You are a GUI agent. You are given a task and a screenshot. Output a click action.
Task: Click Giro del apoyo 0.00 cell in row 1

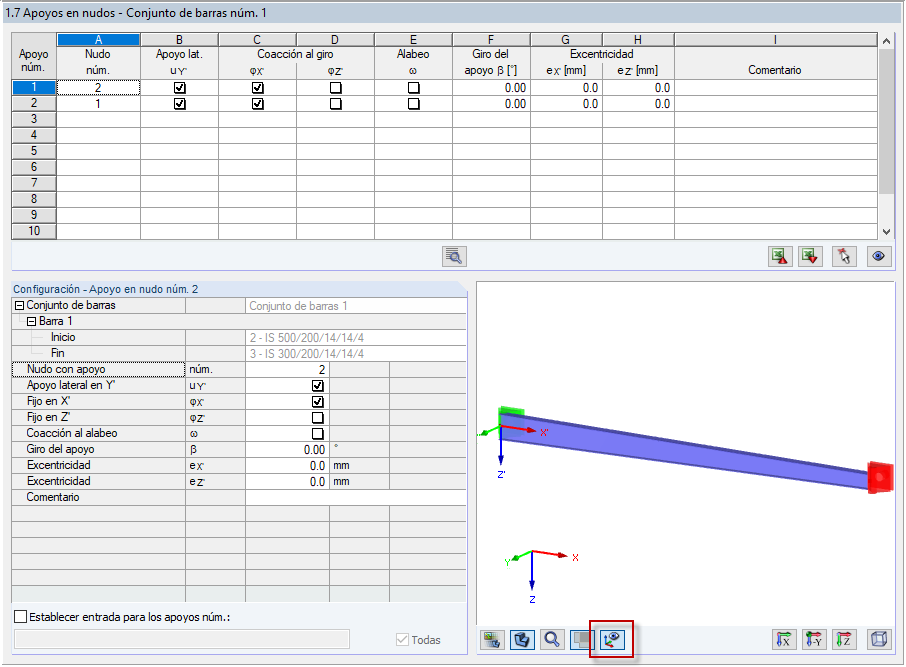coord(491,88)
